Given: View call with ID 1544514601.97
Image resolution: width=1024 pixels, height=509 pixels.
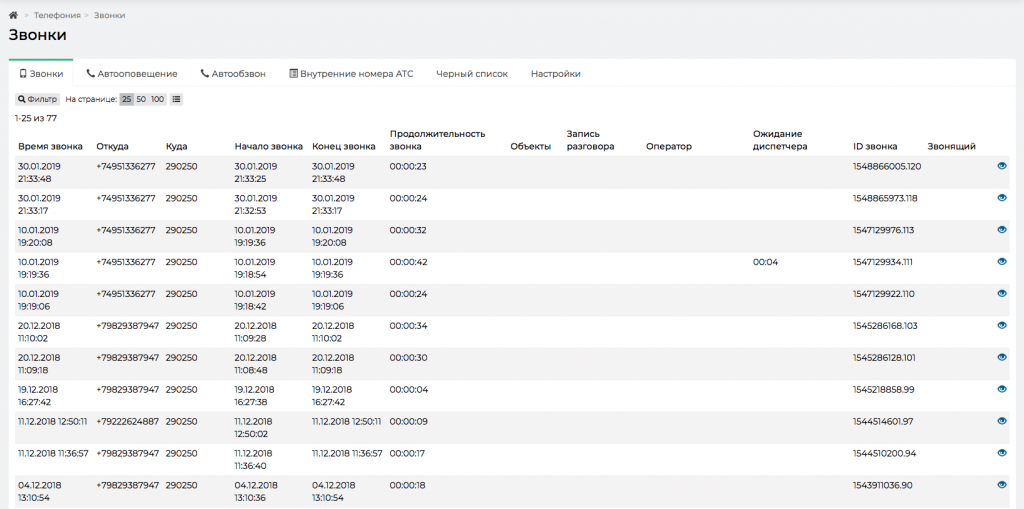Looking at the screenshot, I should click(1002, 421).
